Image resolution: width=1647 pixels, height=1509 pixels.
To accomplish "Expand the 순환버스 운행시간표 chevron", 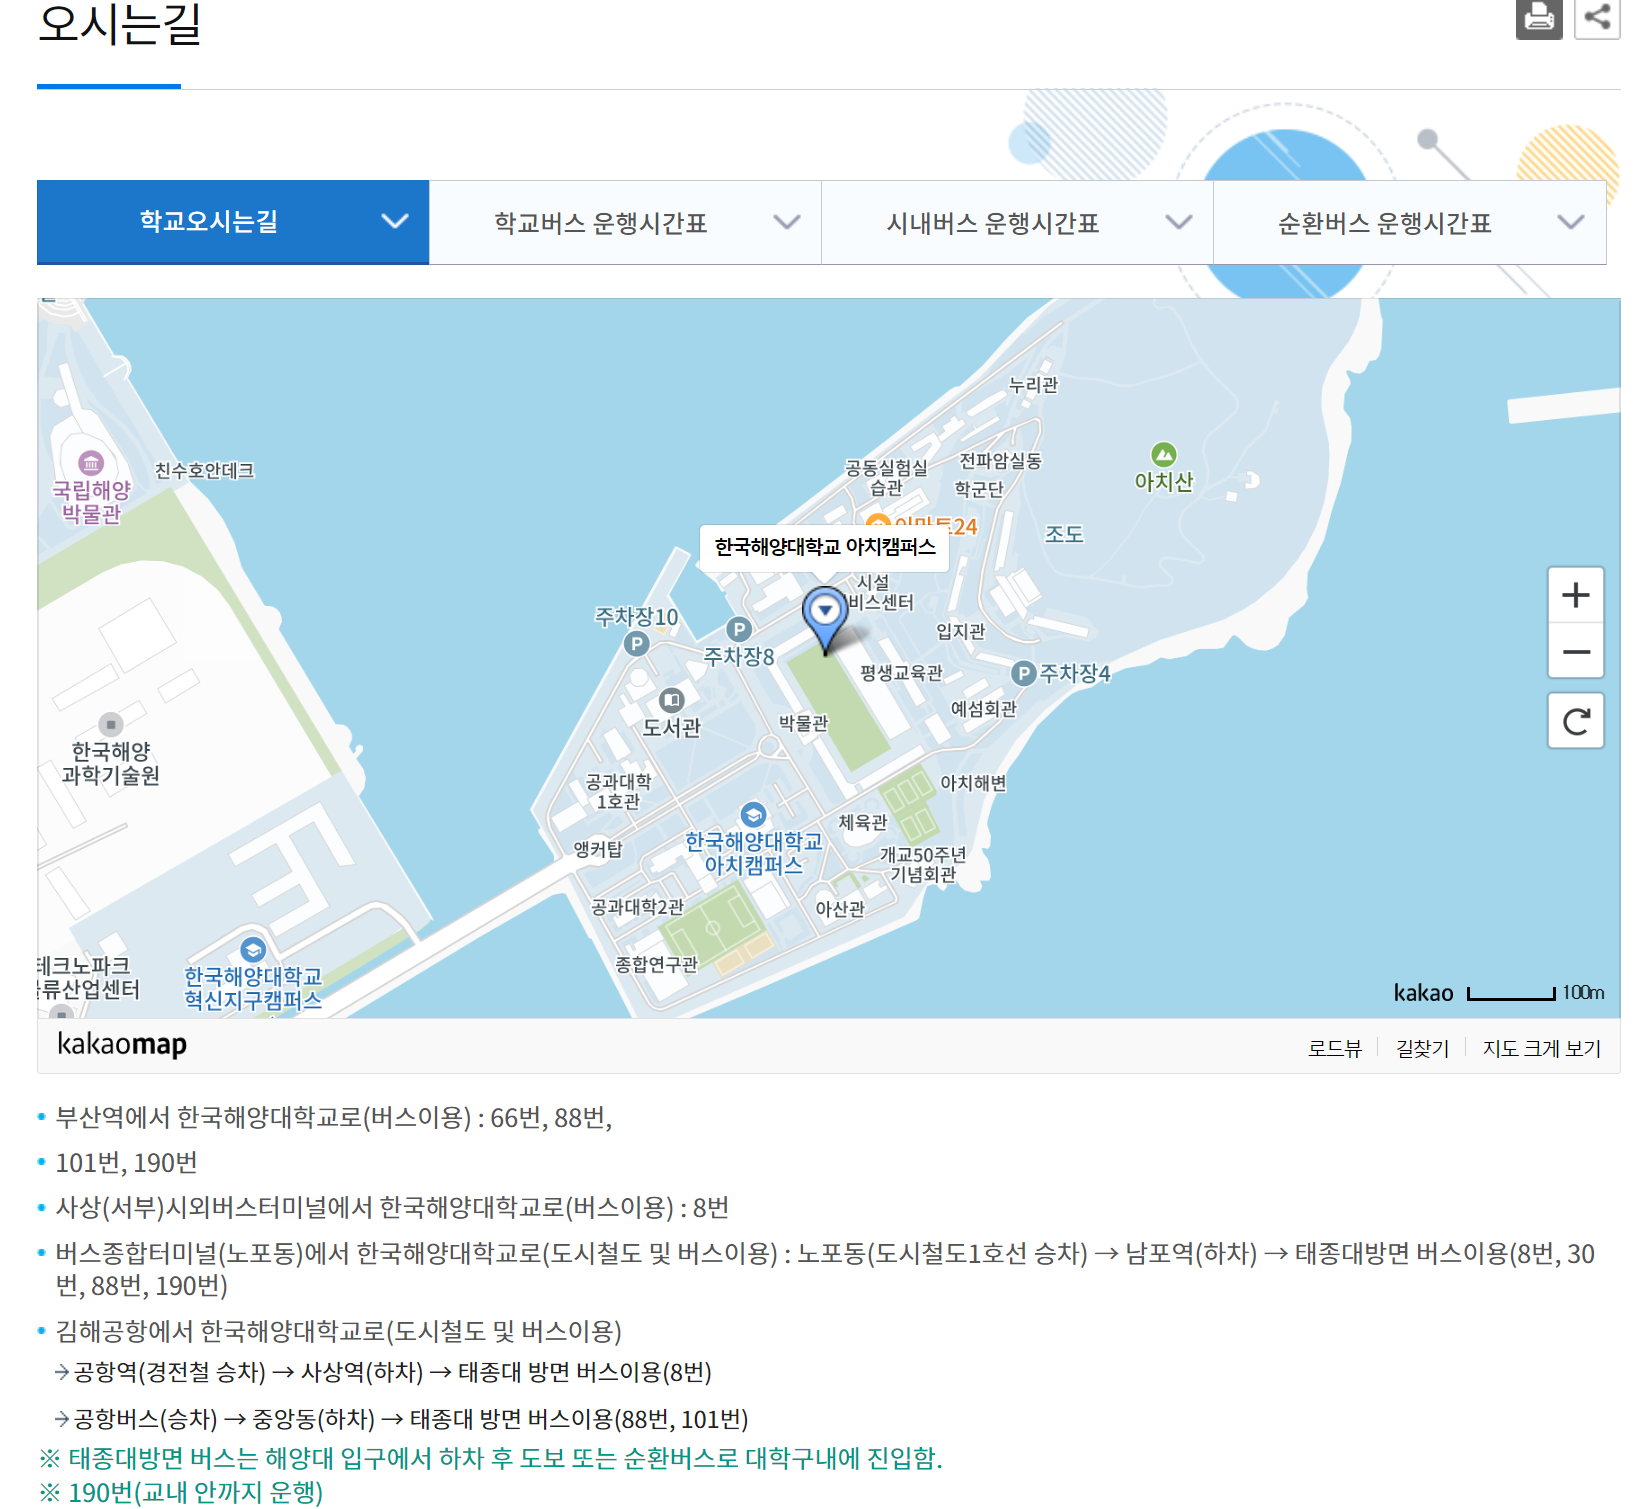I will (1571, 222).
